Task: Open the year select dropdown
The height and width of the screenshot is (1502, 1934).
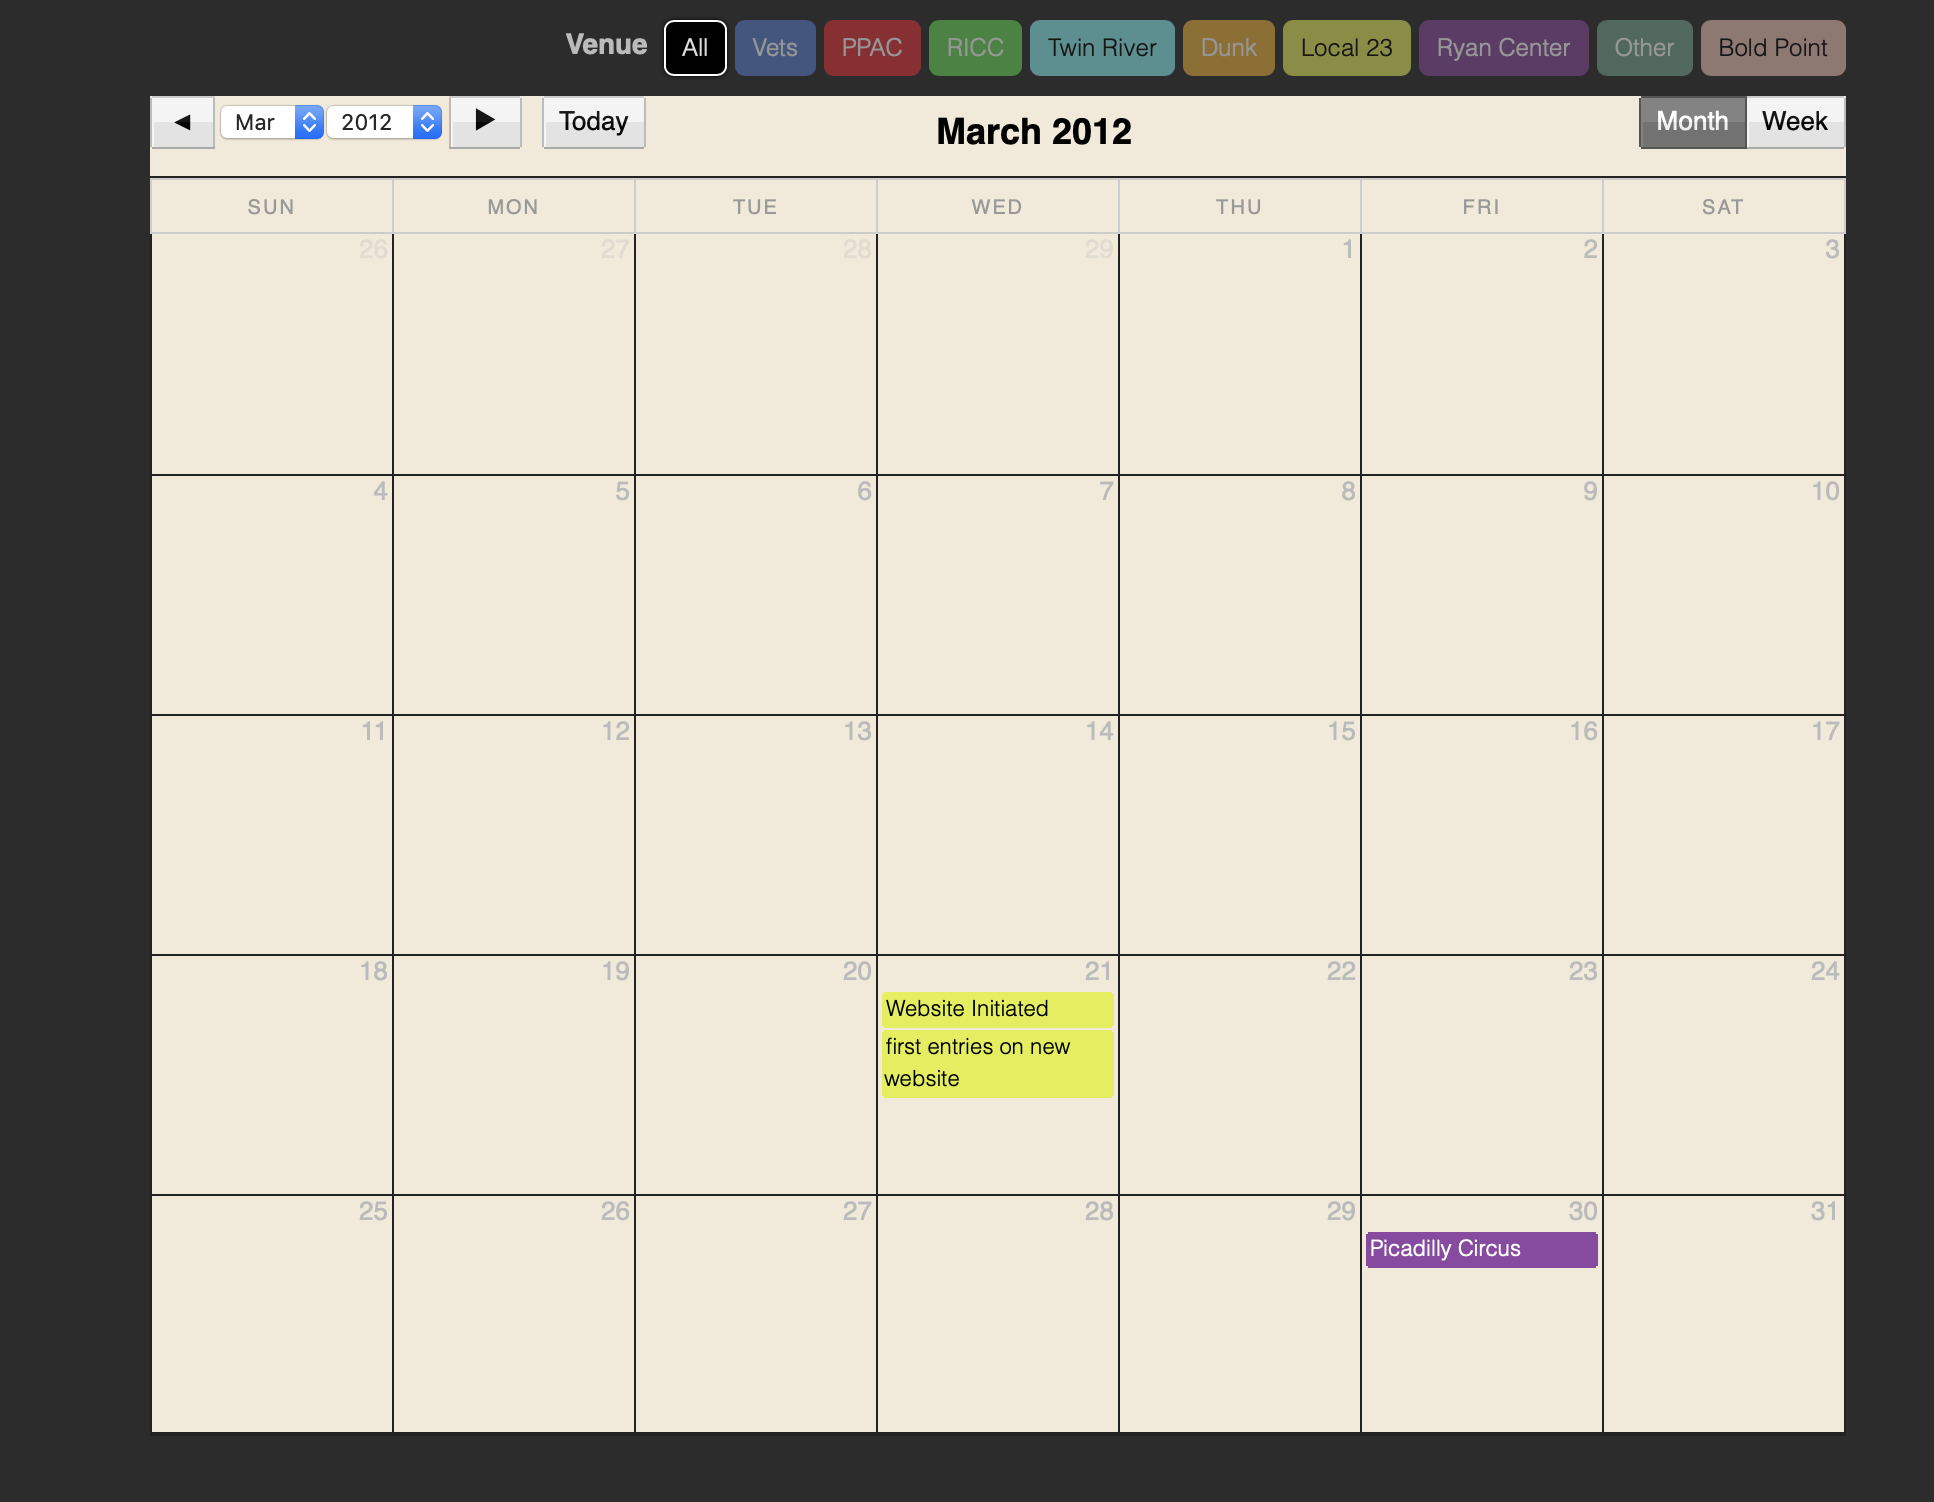Action: click(384, 122)
